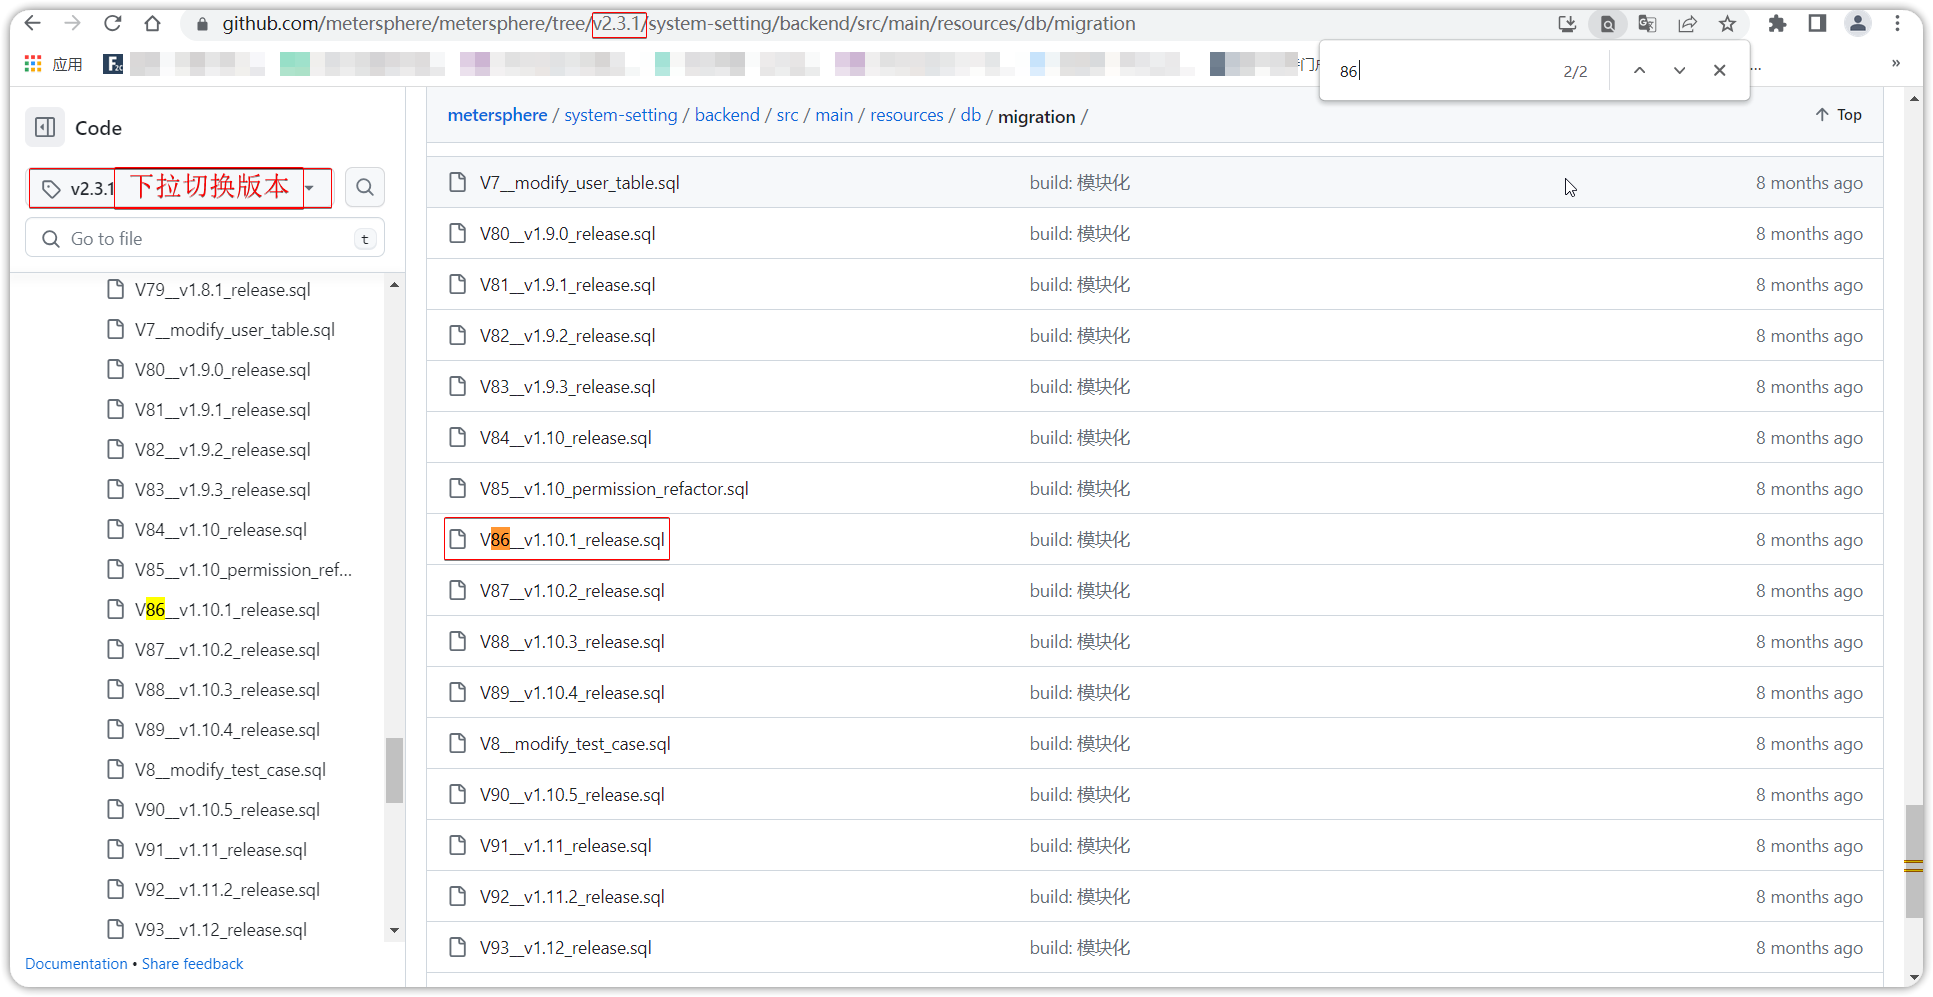This screenshot has width=1933, height=997.
Task: Select V79__v1.8.1_release.sql in sidebar tree
Action: [x=222, y=290]
